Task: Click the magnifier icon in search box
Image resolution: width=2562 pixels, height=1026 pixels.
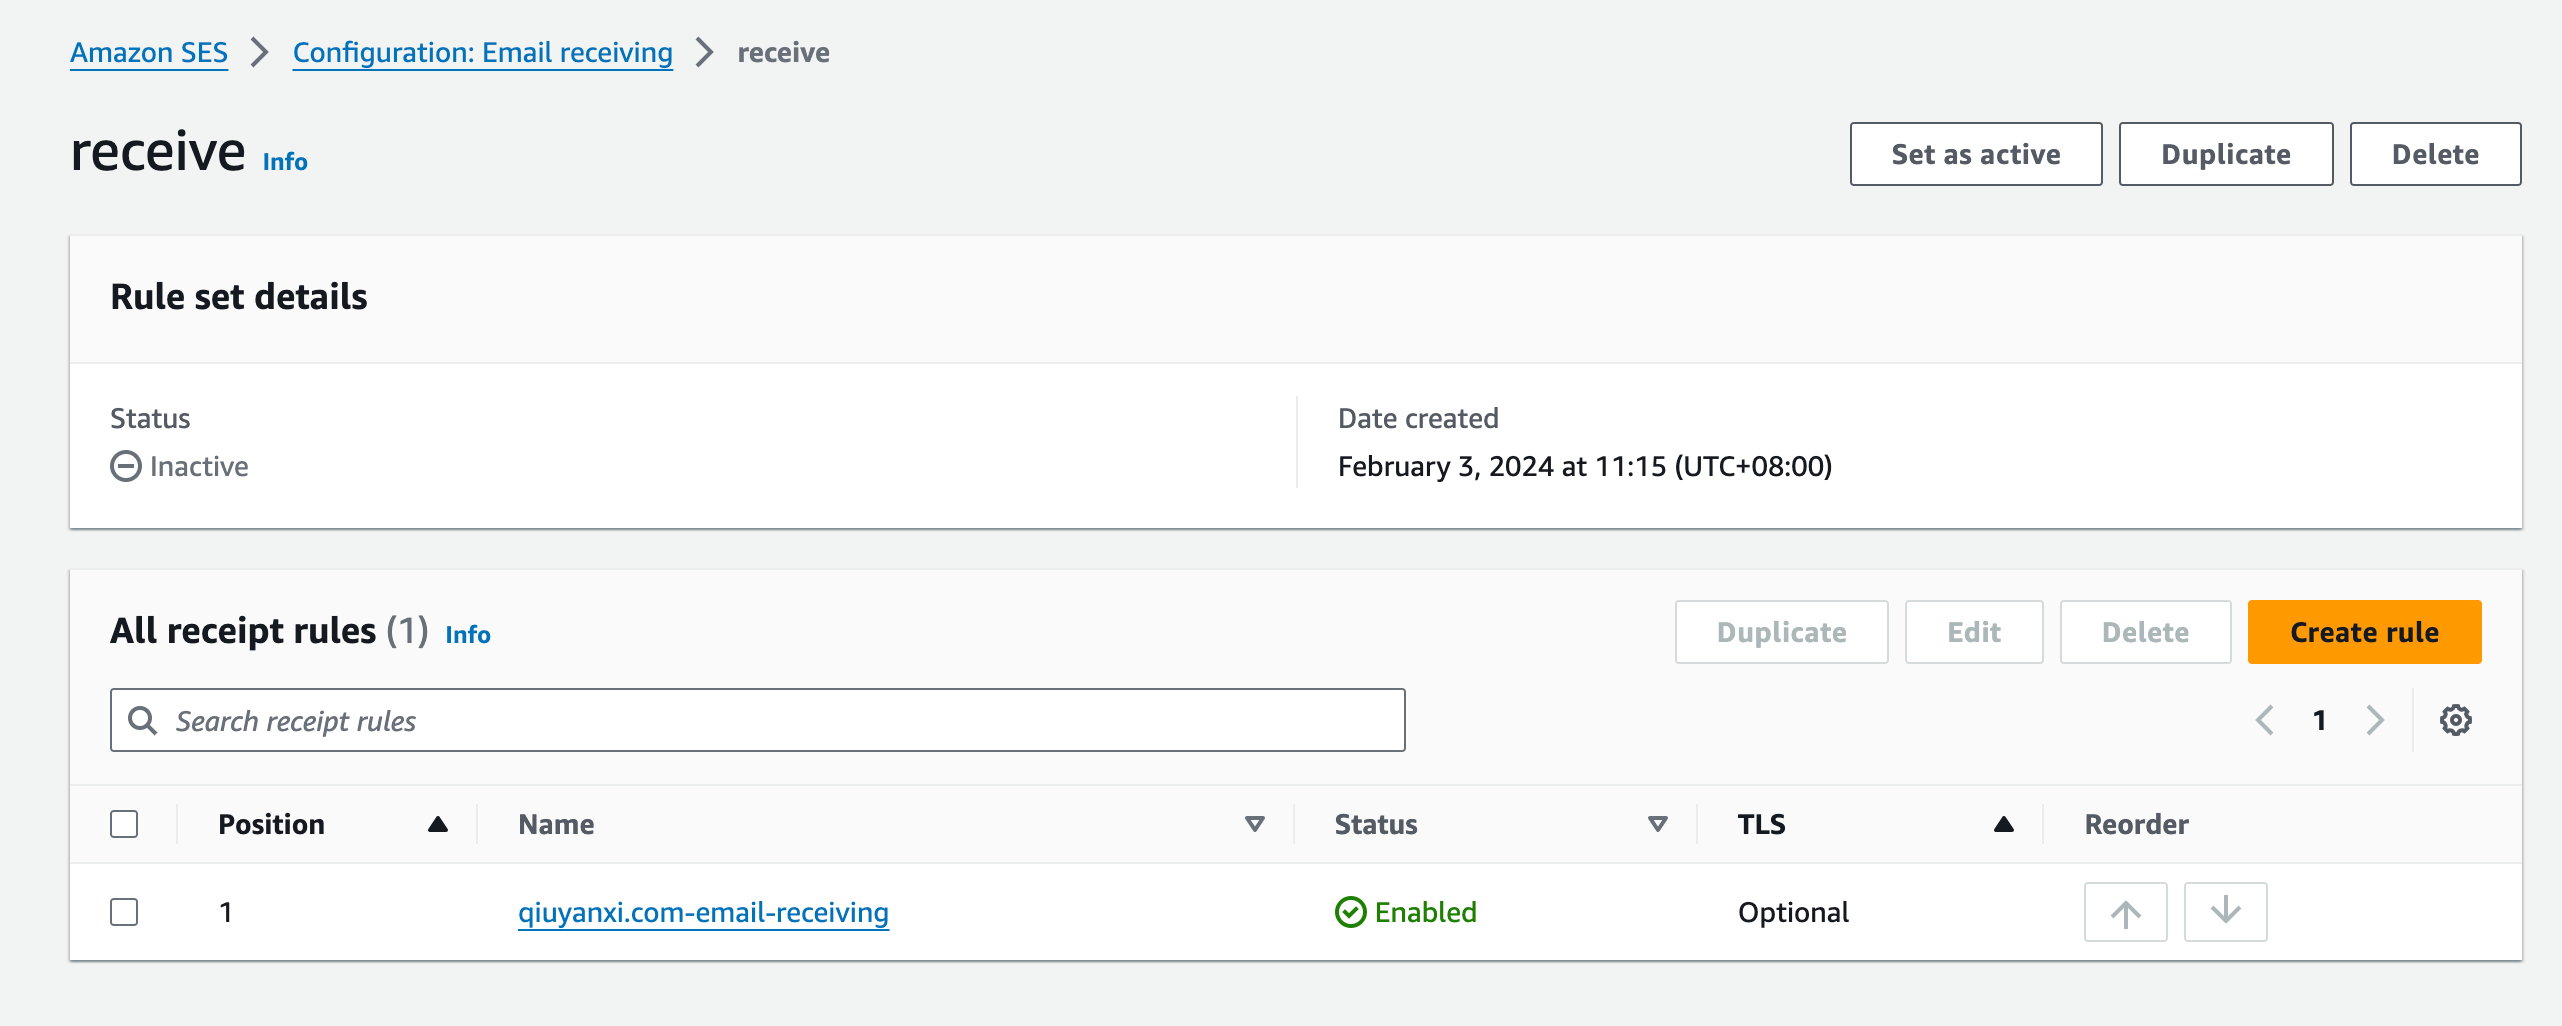Action: pos(143,720)
